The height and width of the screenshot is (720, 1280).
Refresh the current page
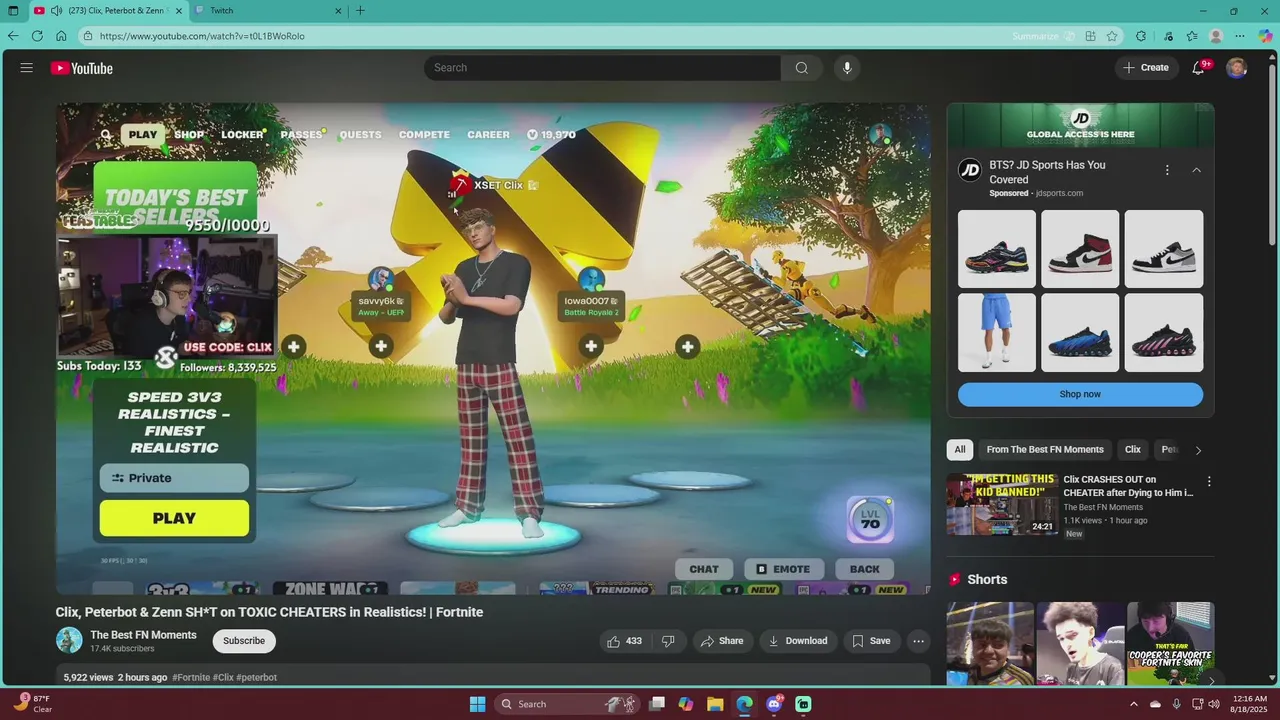pyautogui.click(x=37, y=36)
